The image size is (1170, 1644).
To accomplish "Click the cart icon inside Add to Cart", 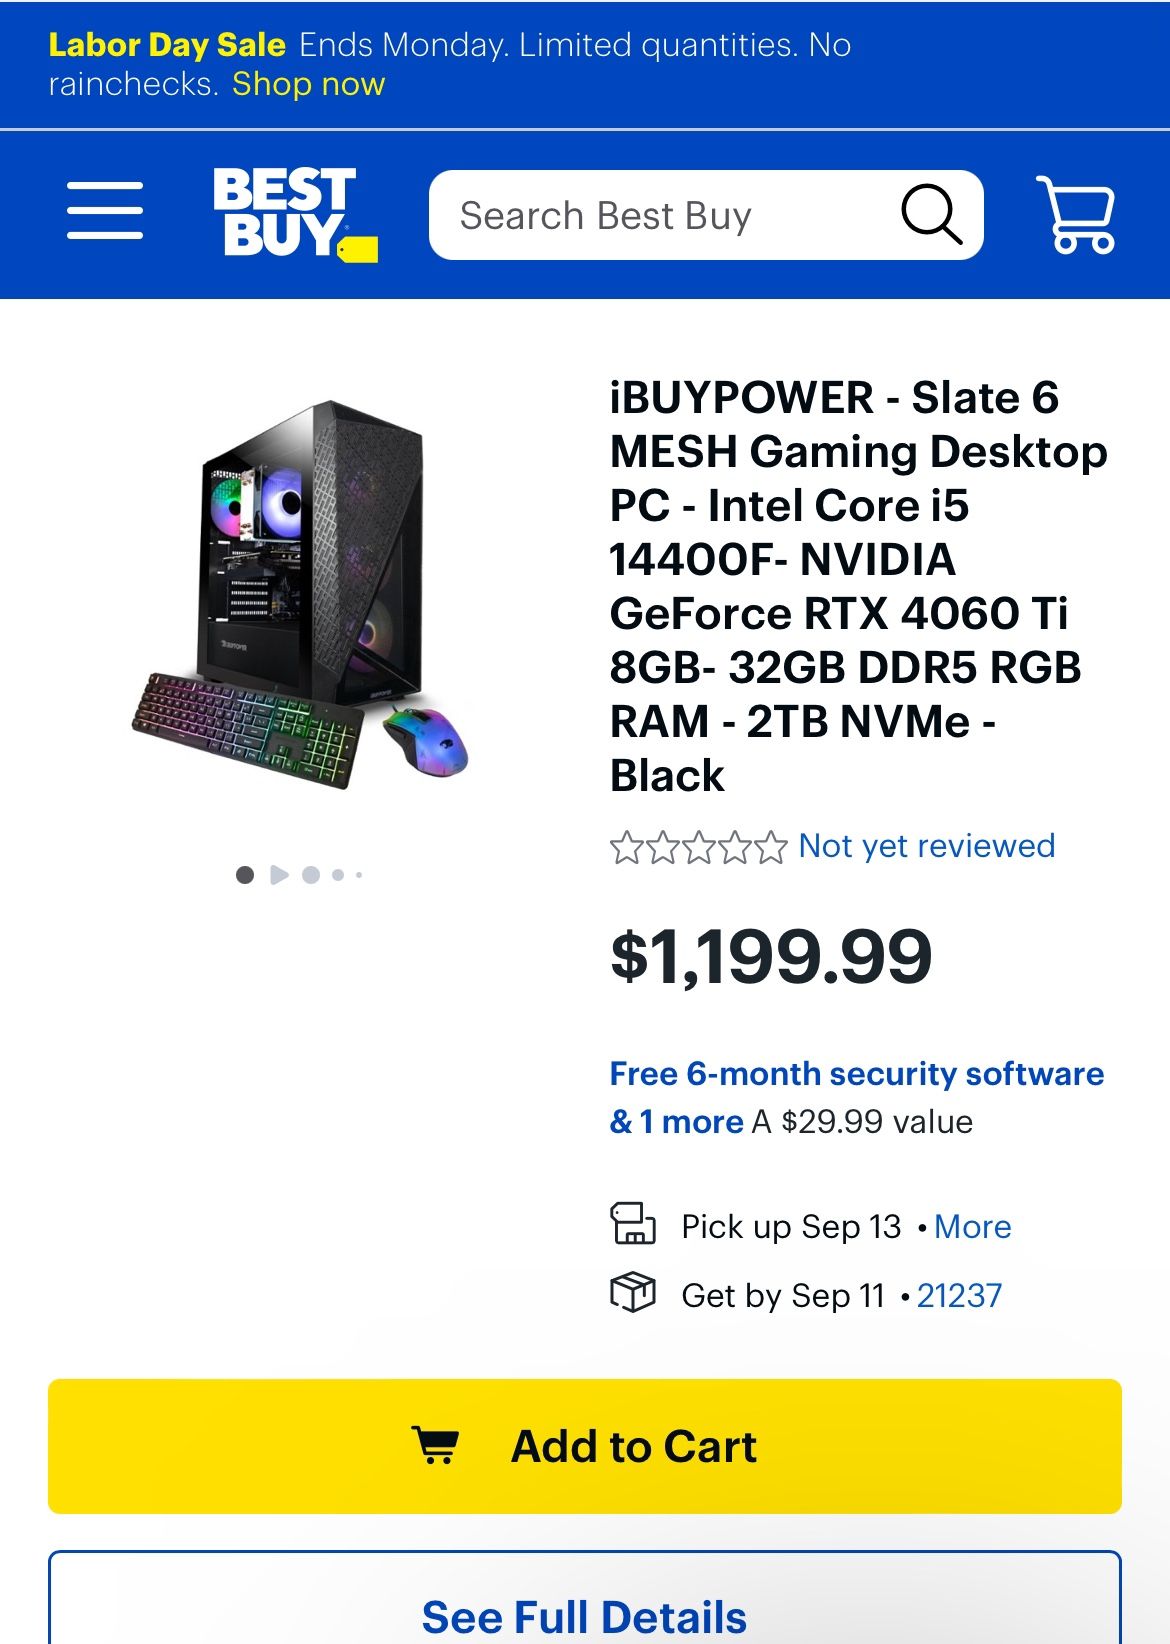I will pyautogui.click(x=436, y=1445).
